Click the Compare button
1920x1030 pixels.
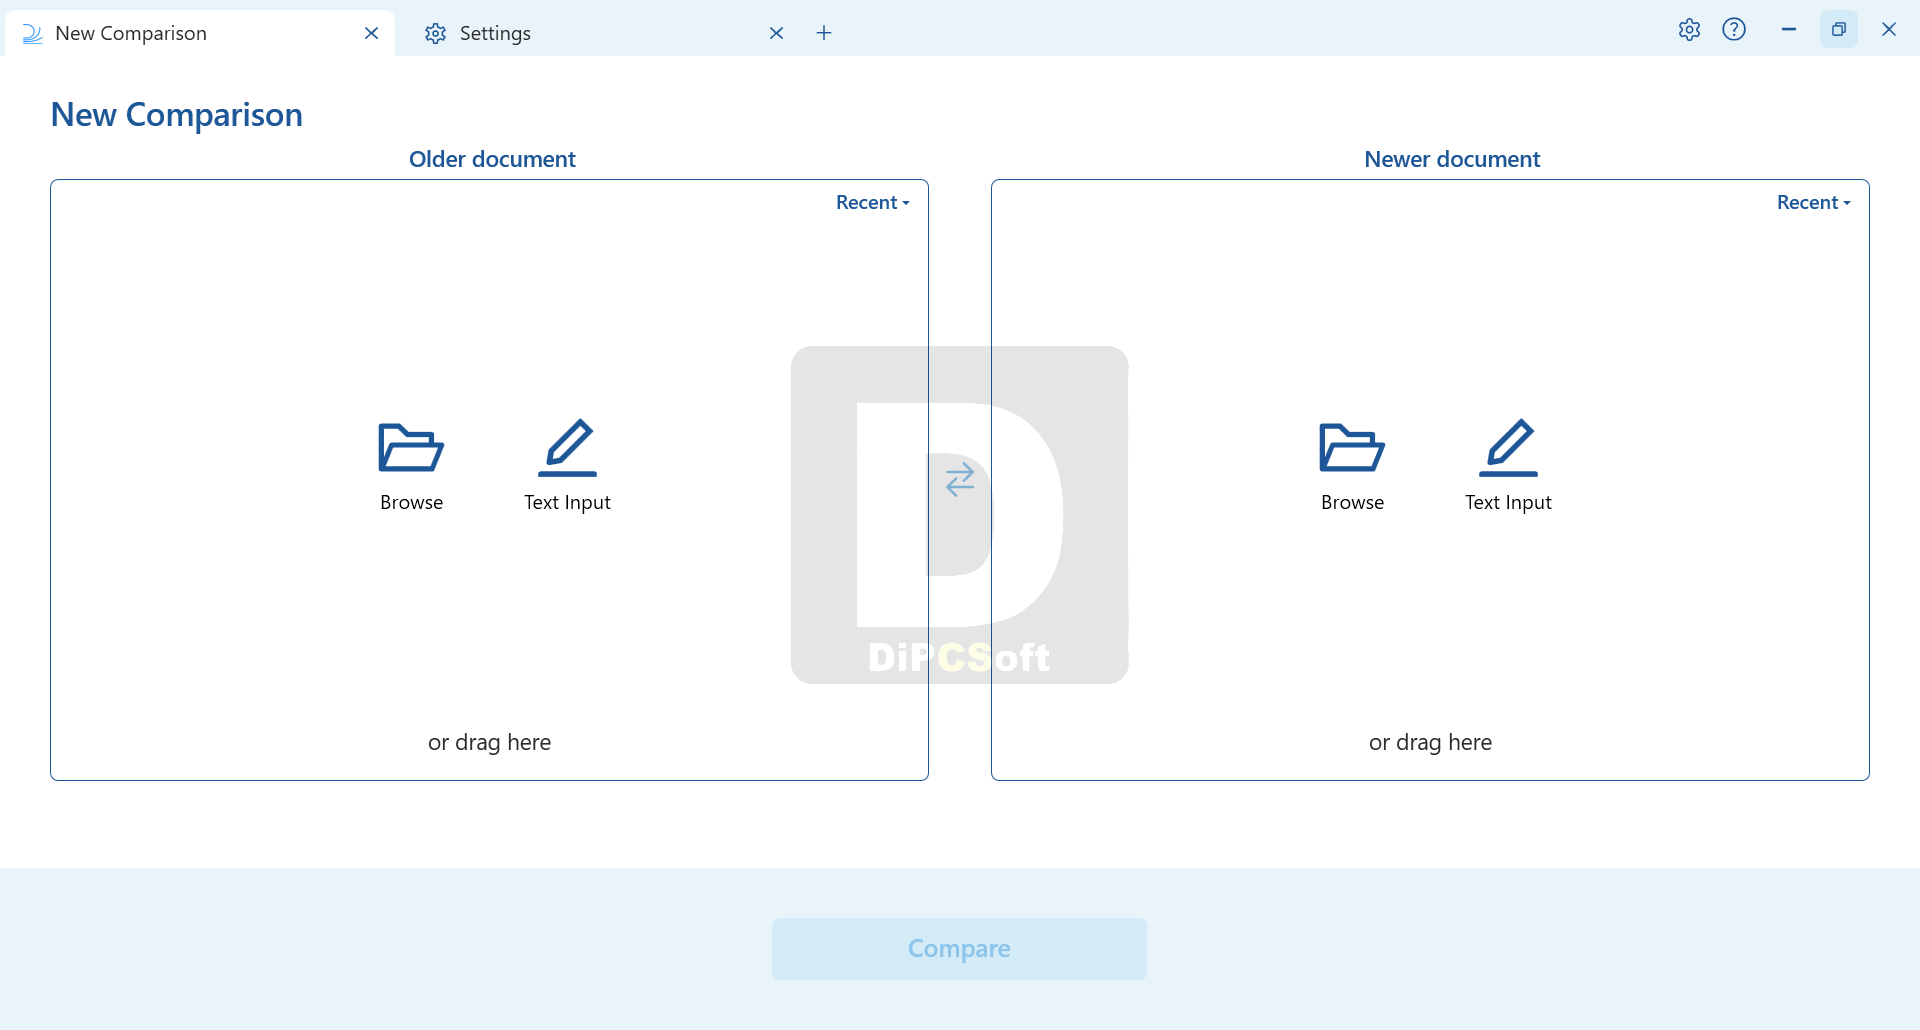[959, 948]
